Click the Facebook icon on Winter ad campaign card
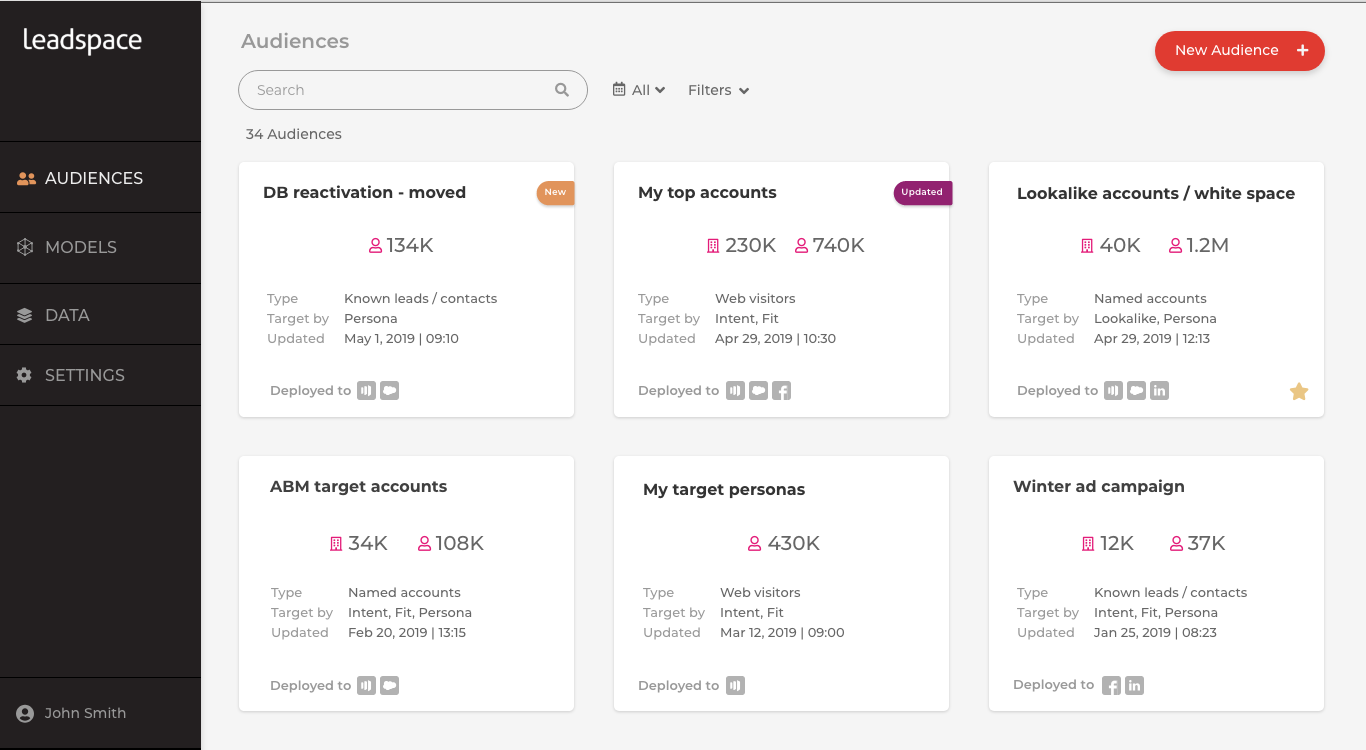 click(1111, 686)
